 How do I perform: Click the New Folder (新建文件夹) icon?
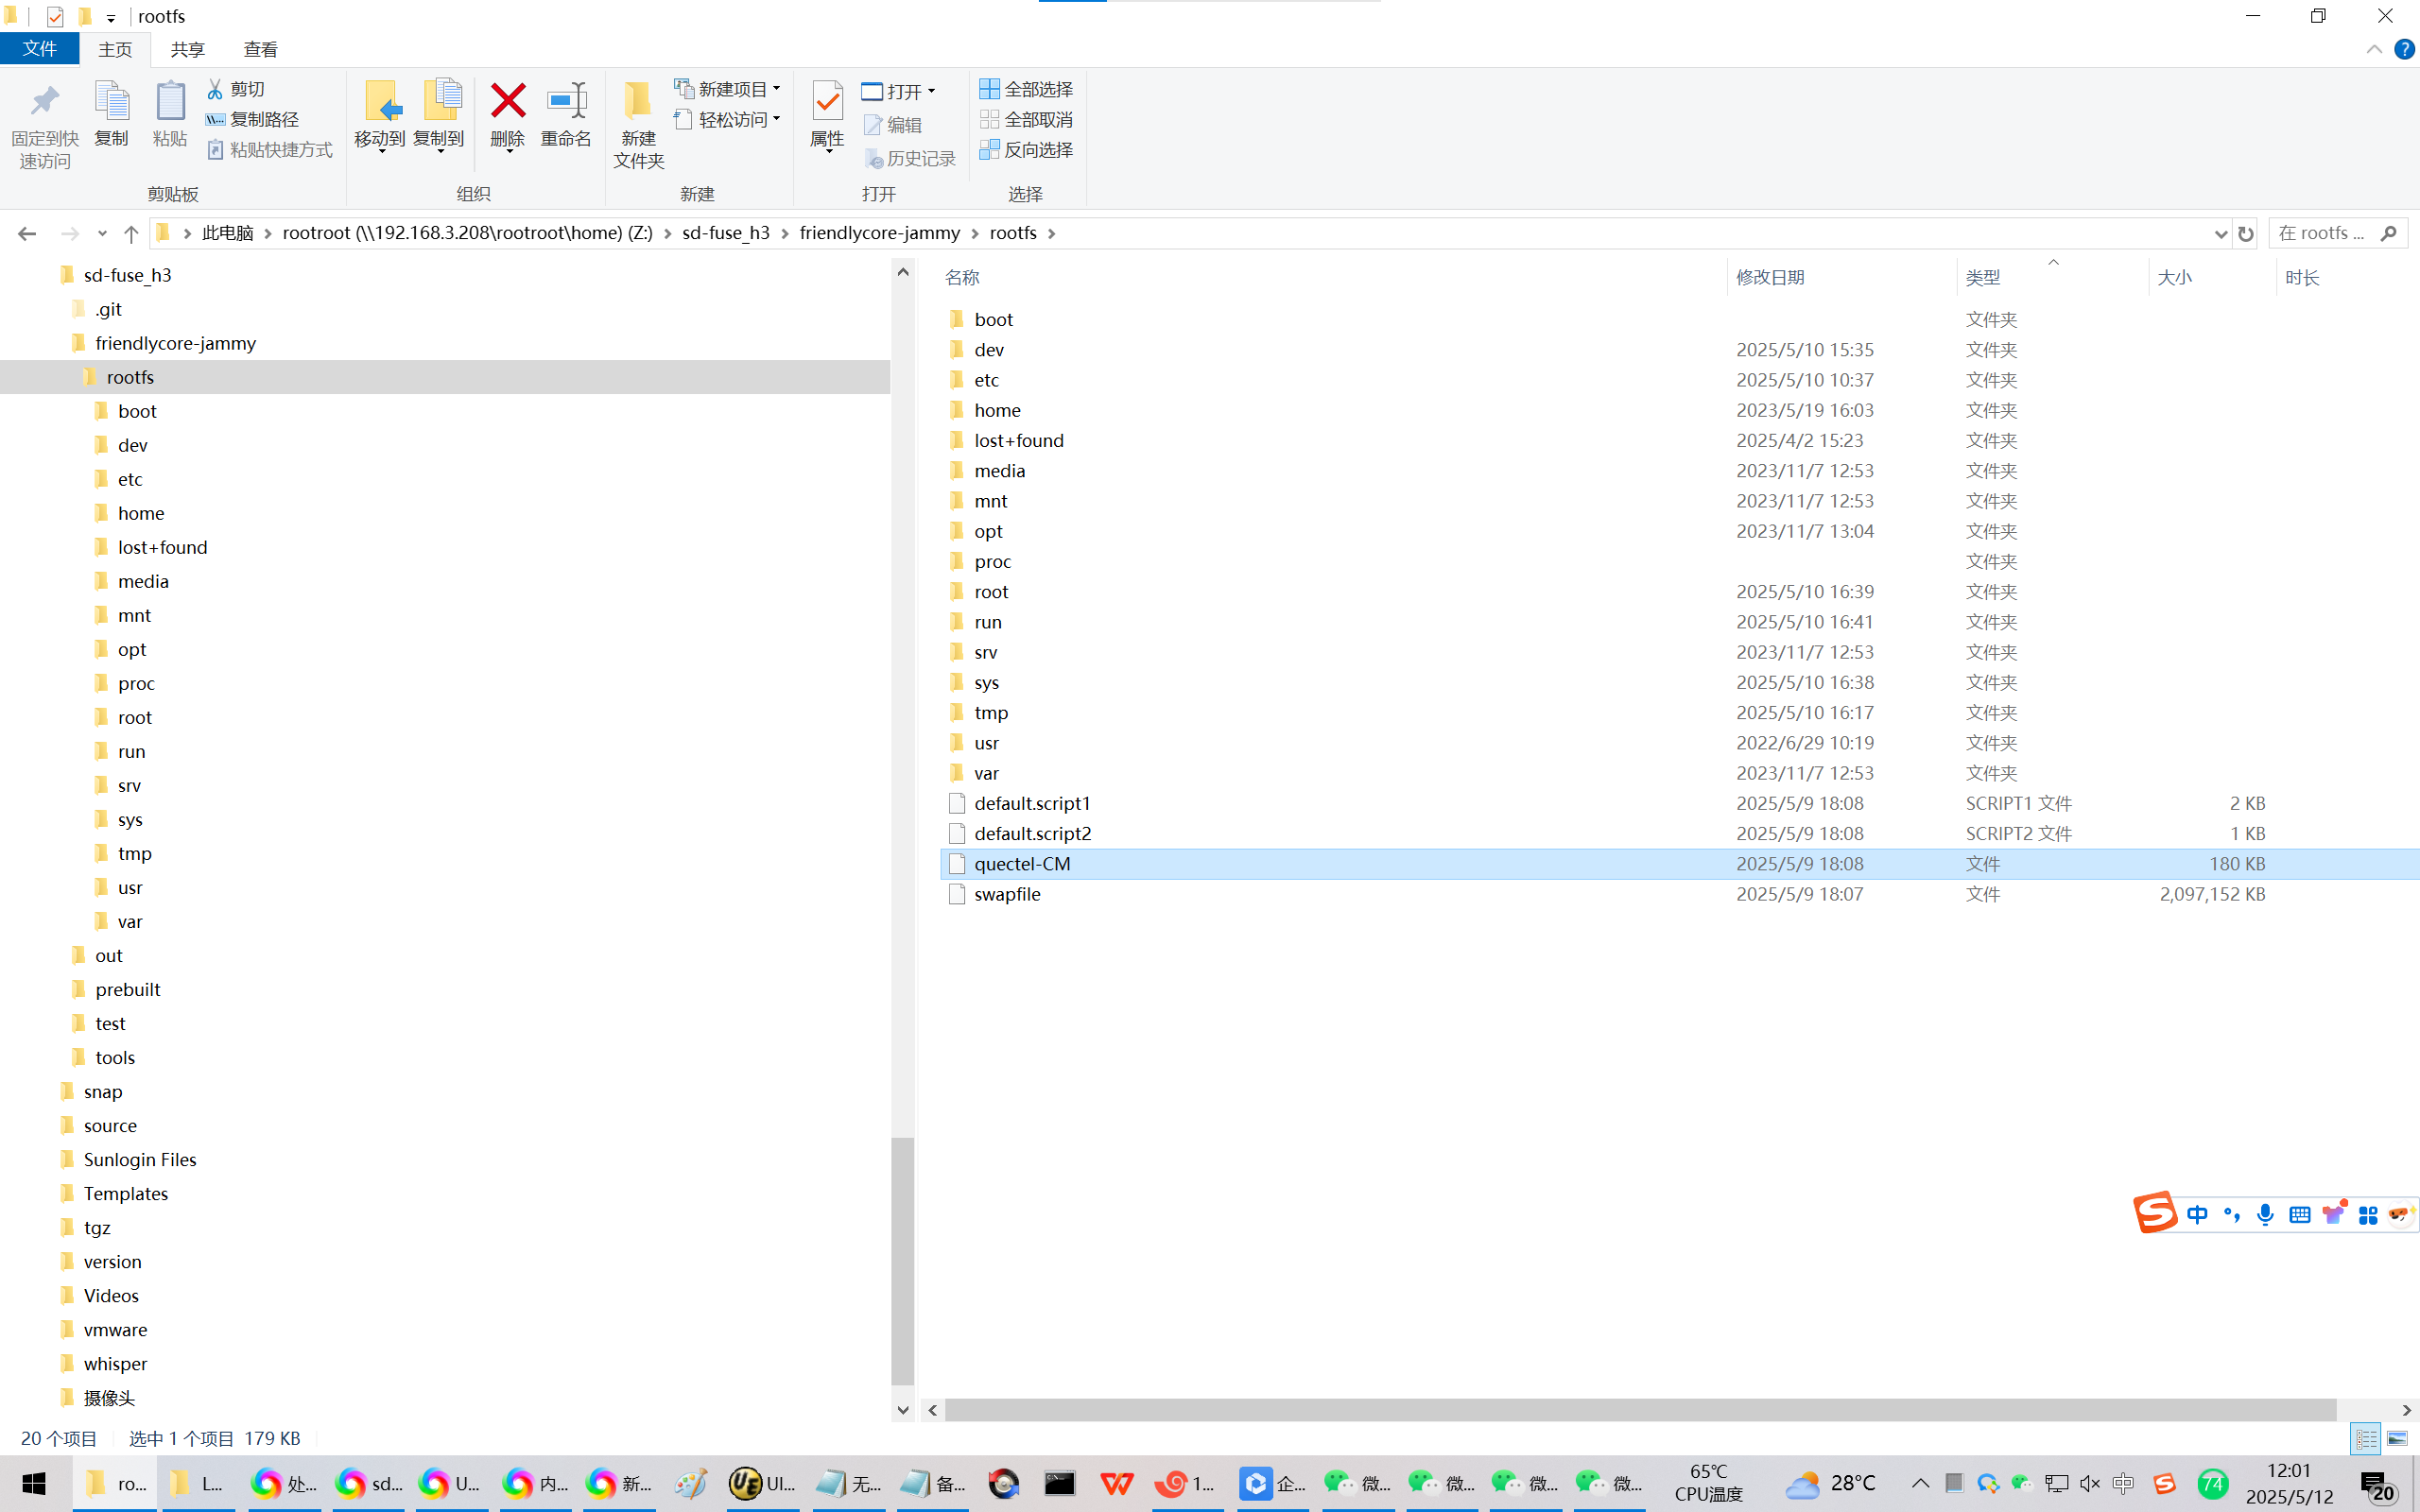click(638, 102)
